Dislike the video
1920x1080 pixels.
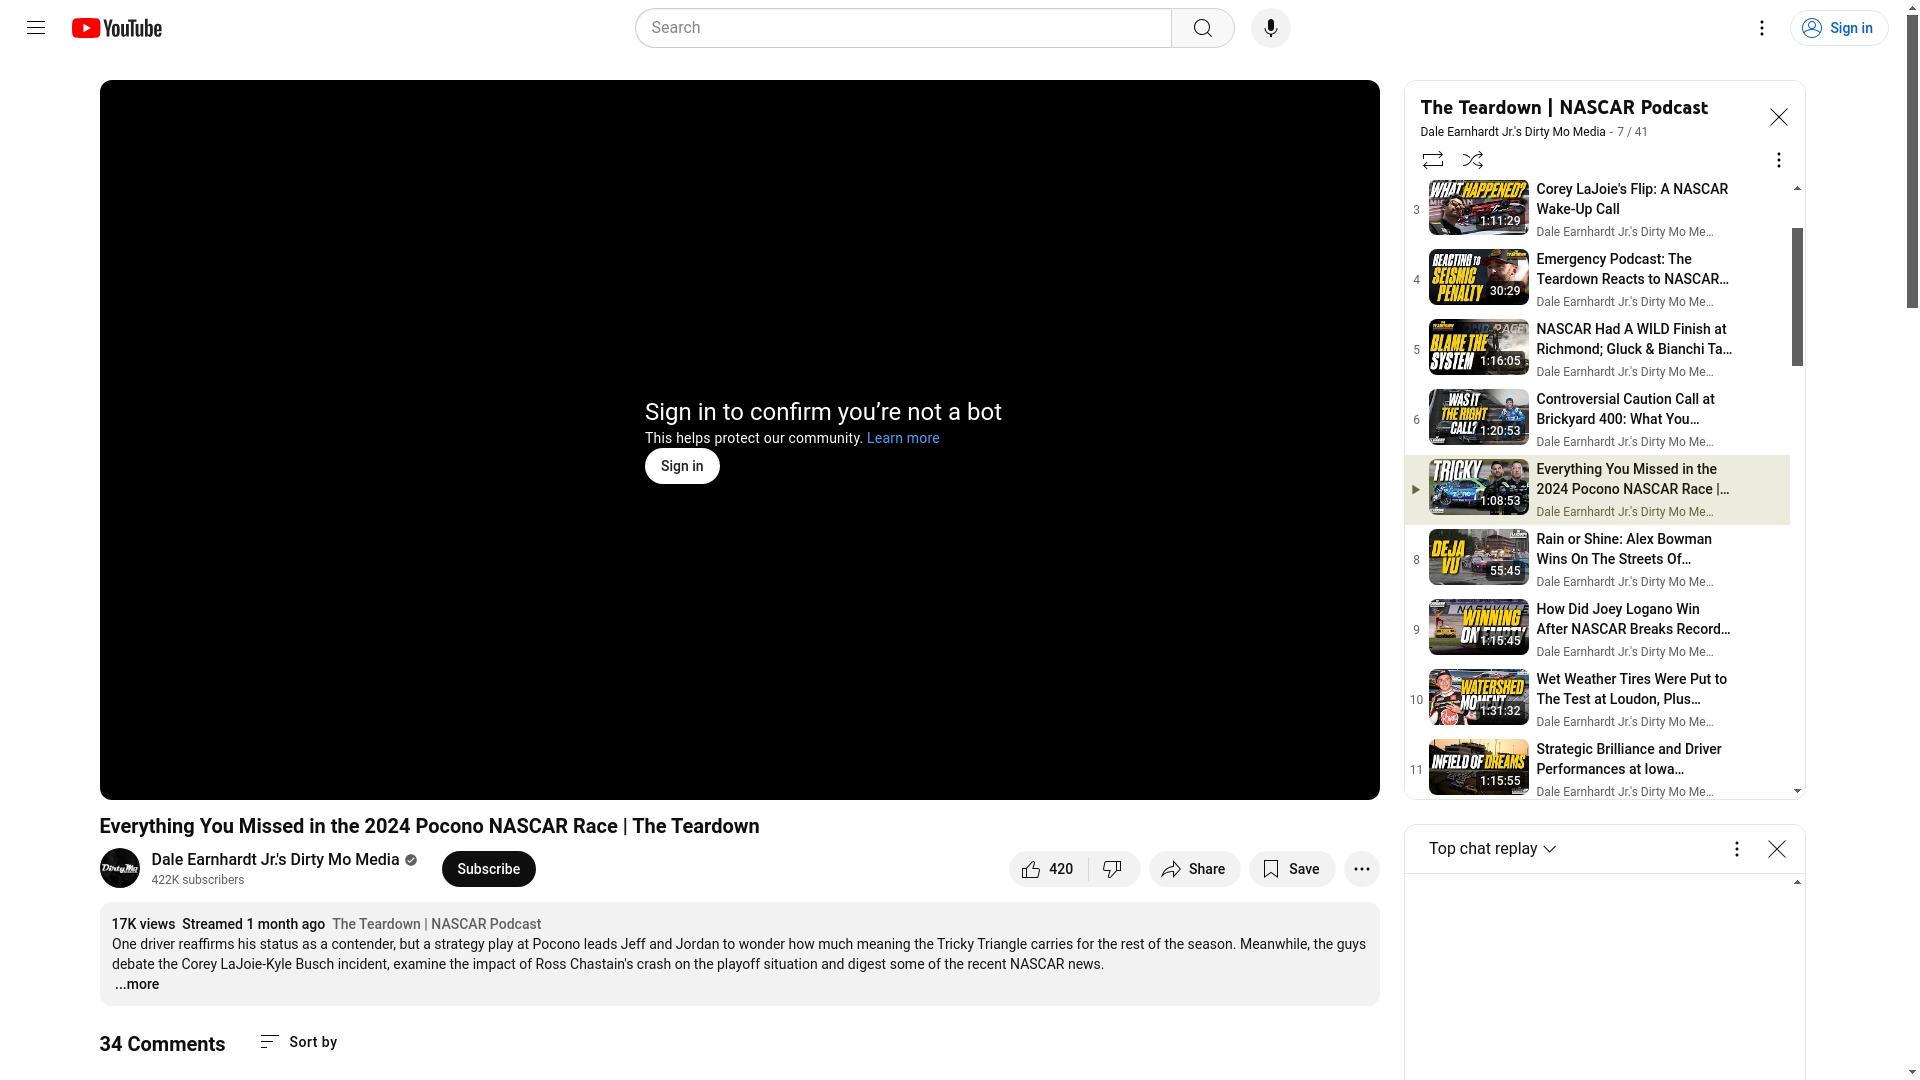[x=1114, y=869]
